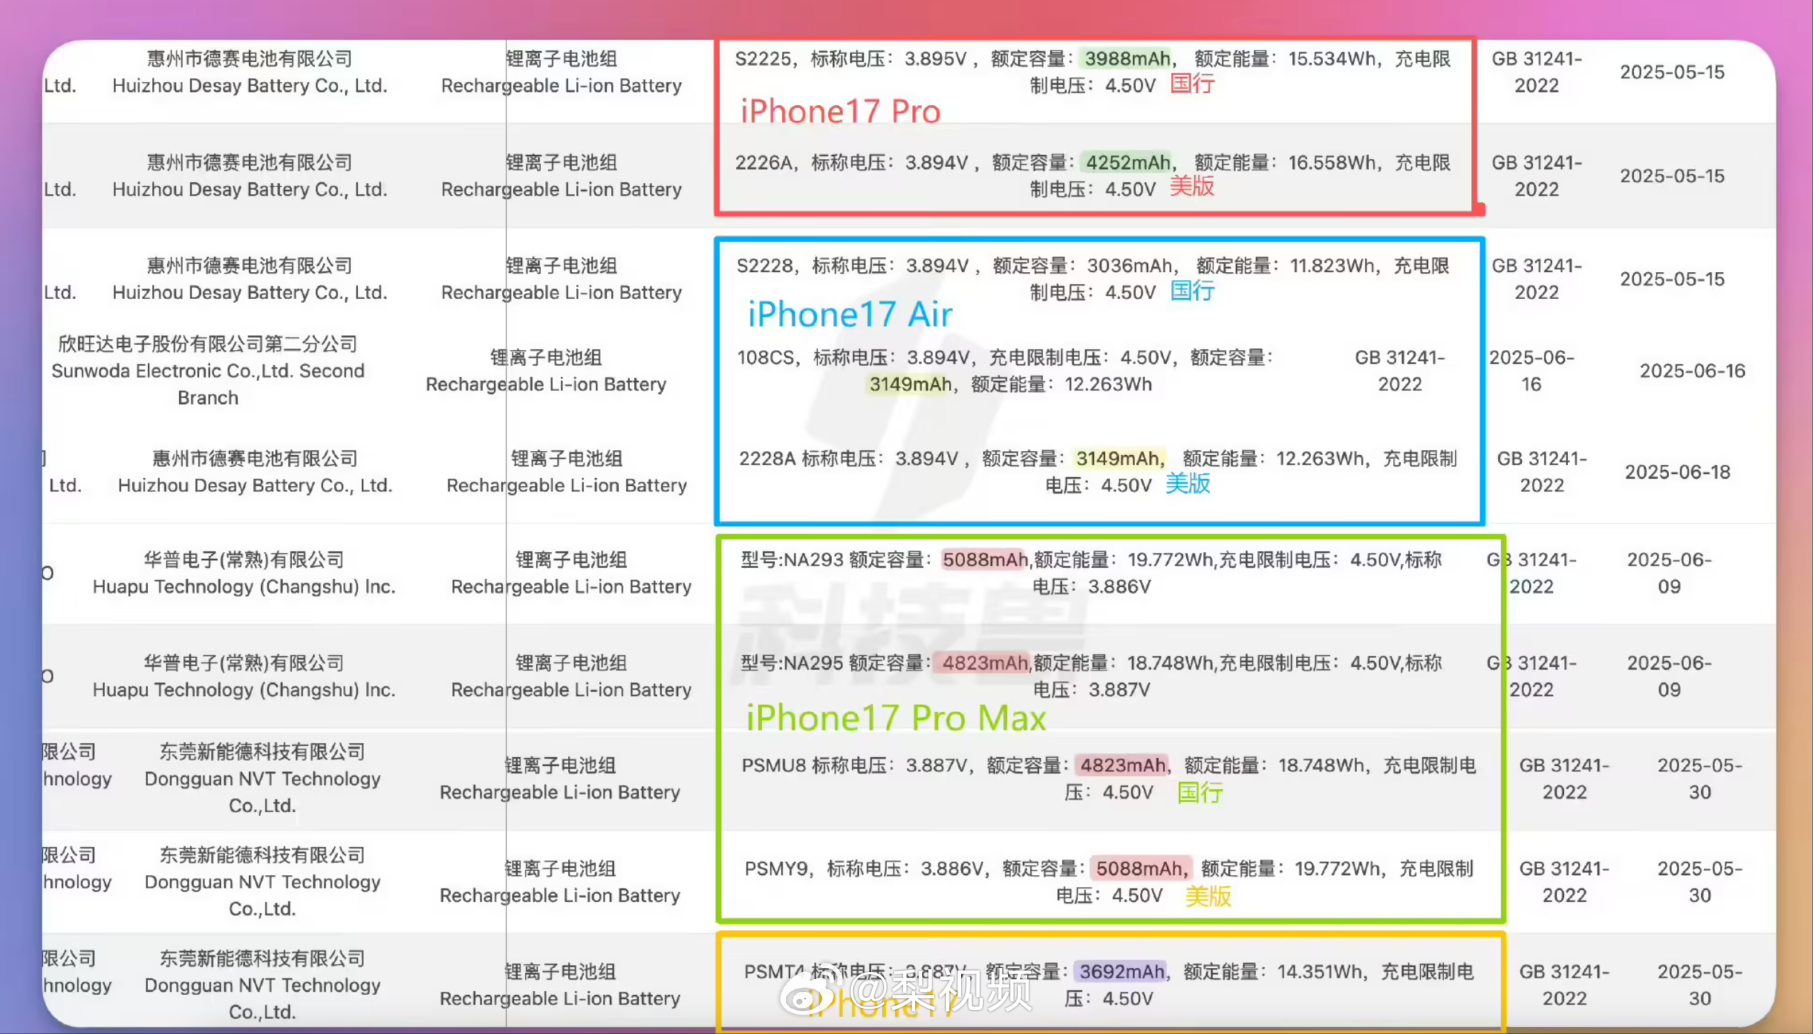Viewport: 1813px width, 1034px height.
Task: Click the 2025-05-30 date in the PSMY9 row
Action: tap(1700, 882)
